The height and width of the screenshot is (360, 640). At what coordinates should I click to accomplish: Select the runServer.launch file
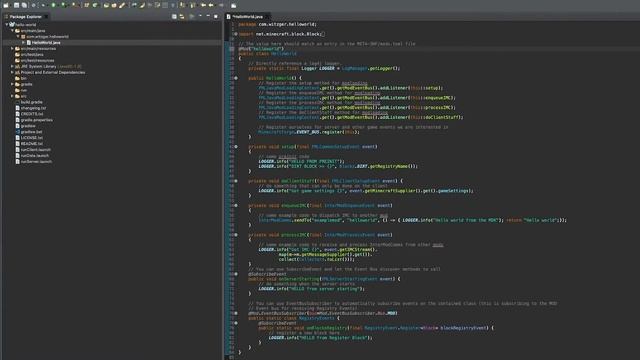33,161
